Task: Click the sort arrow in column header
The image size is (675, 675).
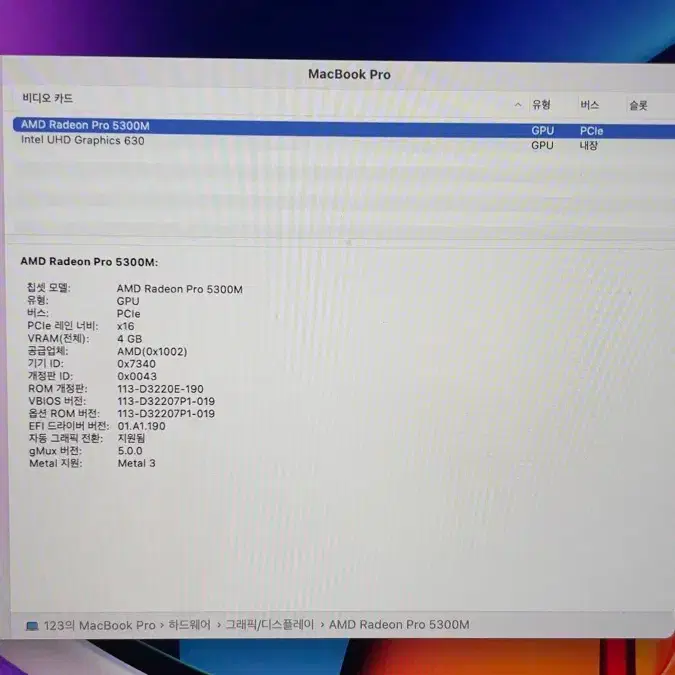Action: [x=518, y=104]
